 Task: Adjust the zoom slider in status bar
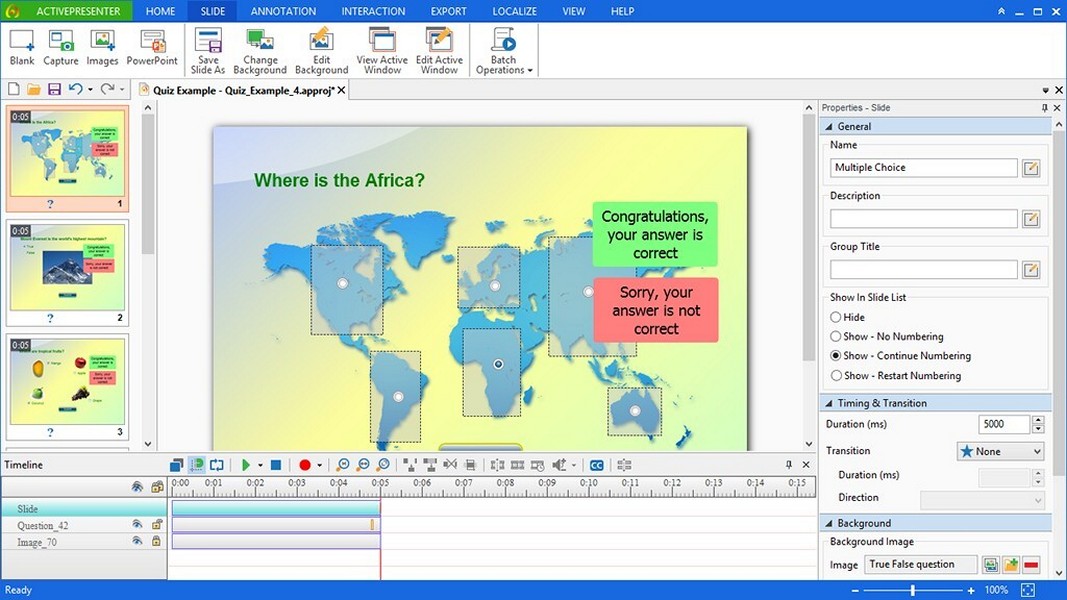(913, 590)
